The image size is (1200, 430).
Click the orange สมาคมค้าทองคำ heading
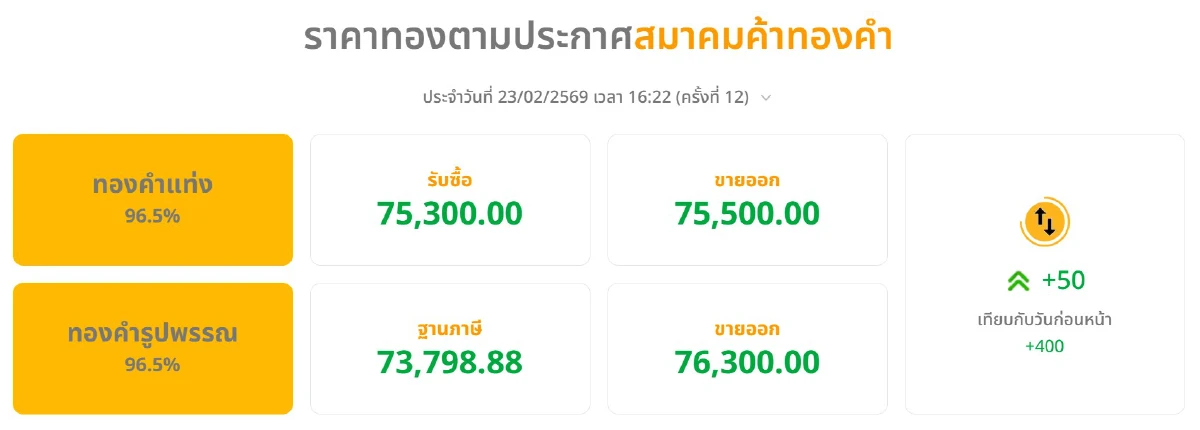tap(763, 37)
